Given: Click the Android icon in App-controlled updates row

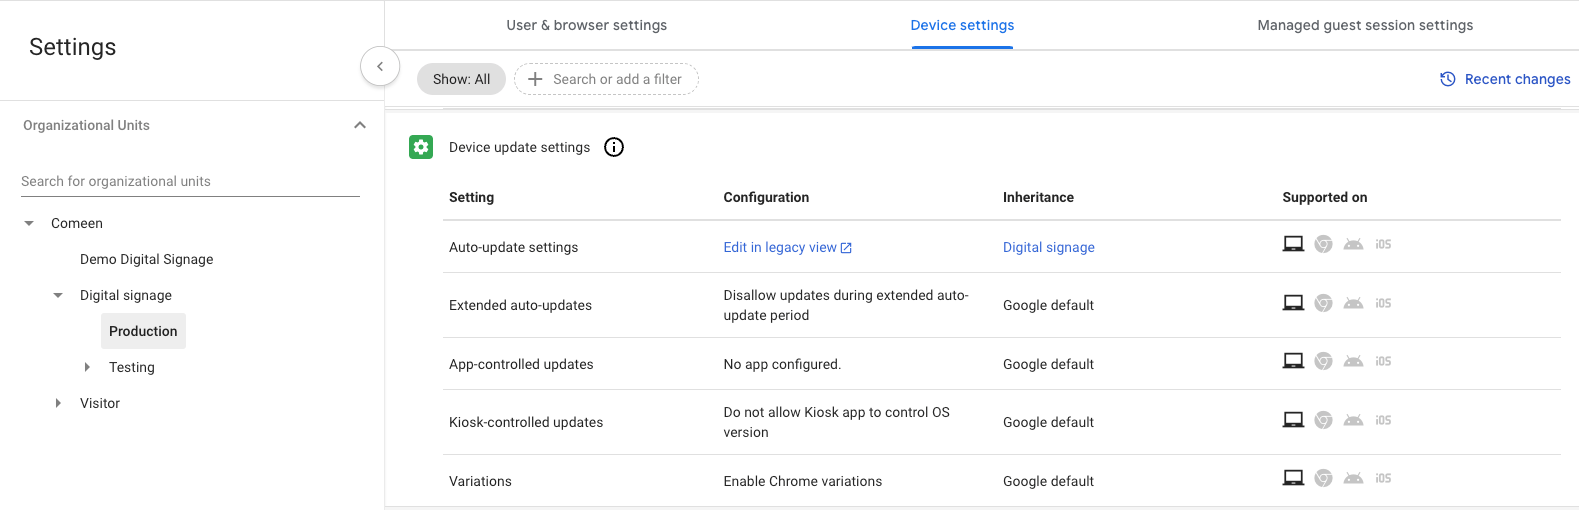Looking at the screenshot, I should (1353, 361).
